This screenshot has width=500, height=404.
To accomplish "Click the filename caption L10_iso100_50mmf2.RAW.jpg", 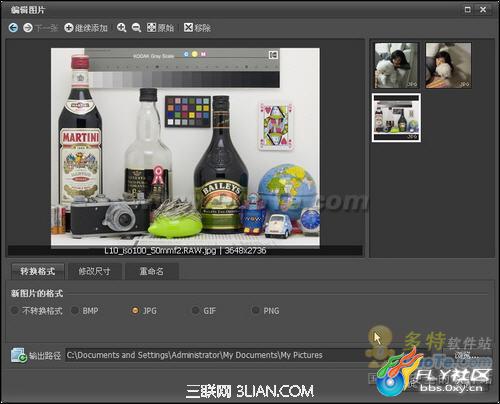I will pyautogui.click(x=160, y=251).
